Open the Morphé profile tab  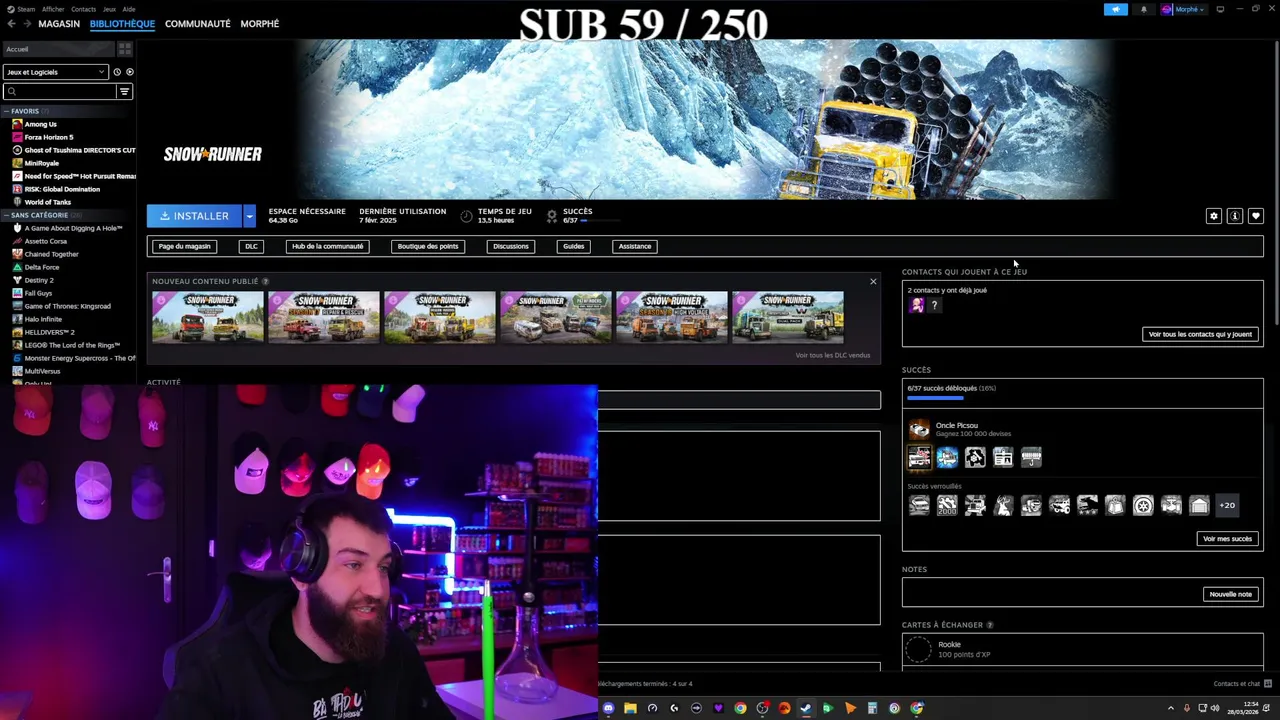260,23
